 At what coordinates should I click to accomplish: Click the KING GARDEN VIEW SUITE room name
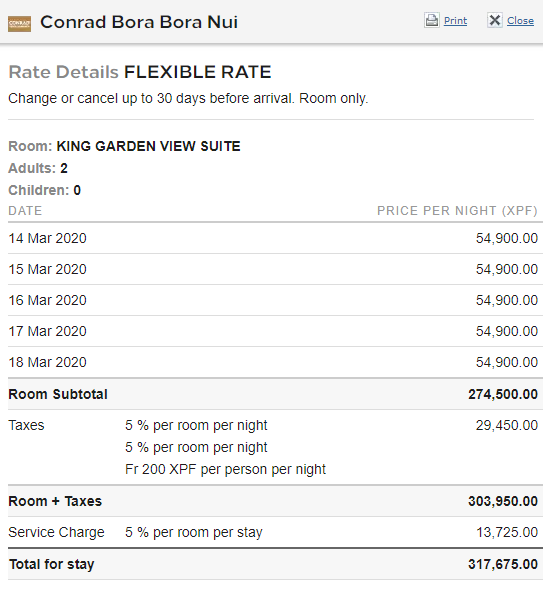click(x=149, y=146)
